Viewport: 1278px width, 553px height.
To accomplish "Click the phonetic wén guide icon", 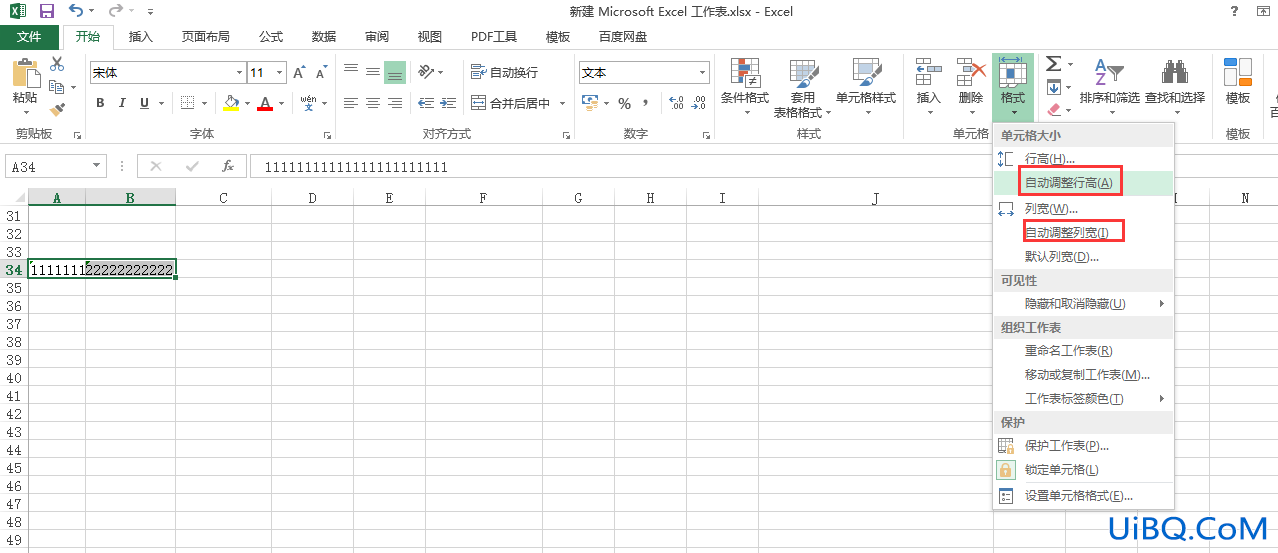I will (308, 103).
